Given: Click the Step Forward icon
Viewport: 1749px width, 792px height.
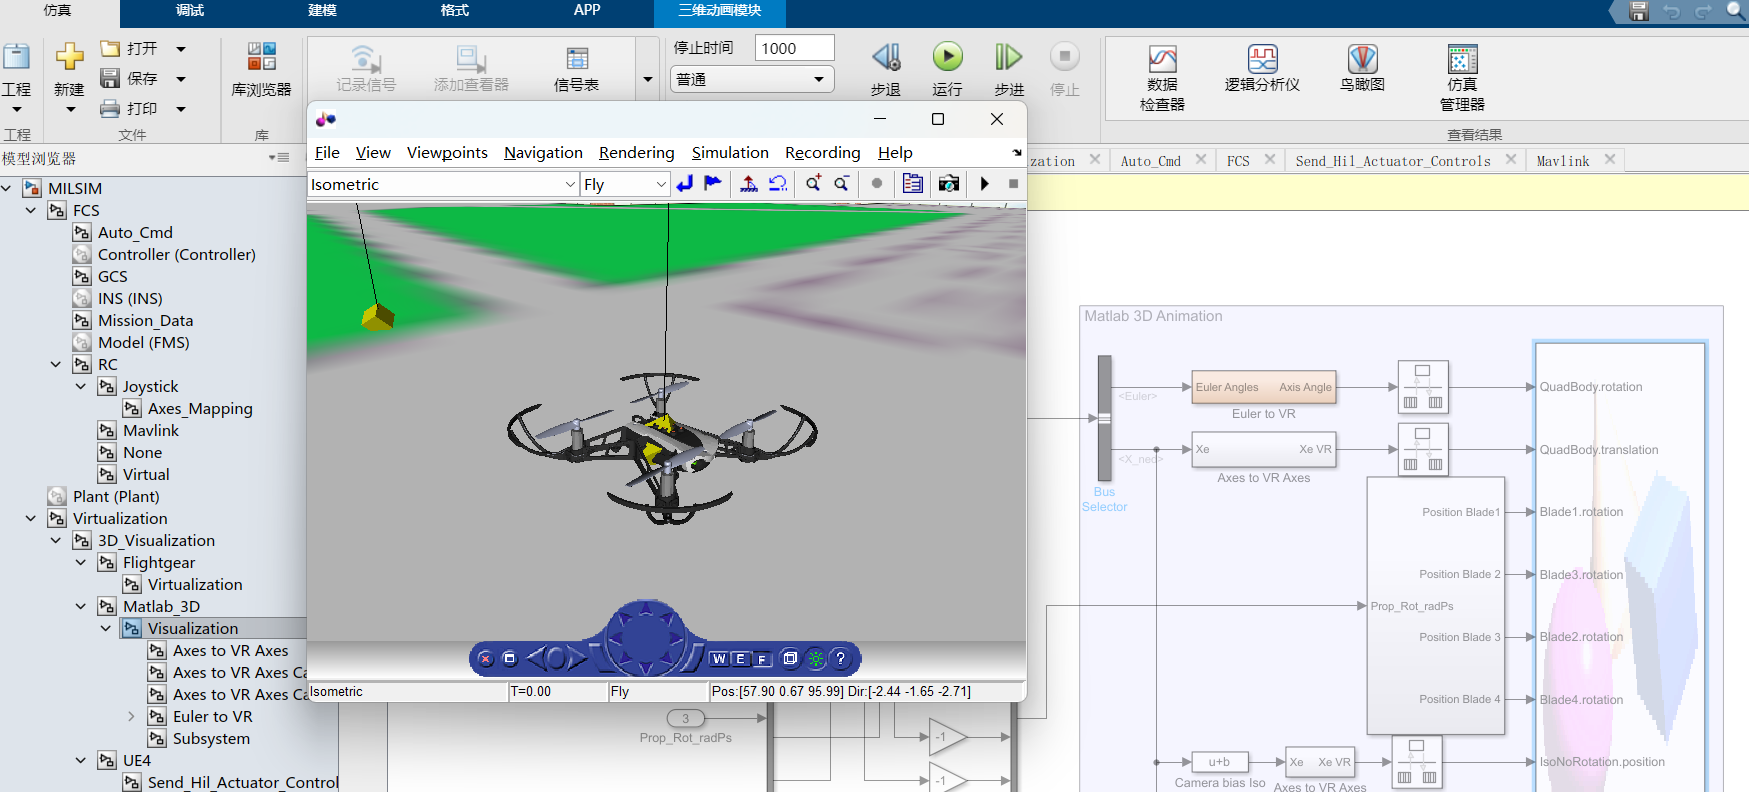Looking at the screenshot, I should pos(1008,57).
